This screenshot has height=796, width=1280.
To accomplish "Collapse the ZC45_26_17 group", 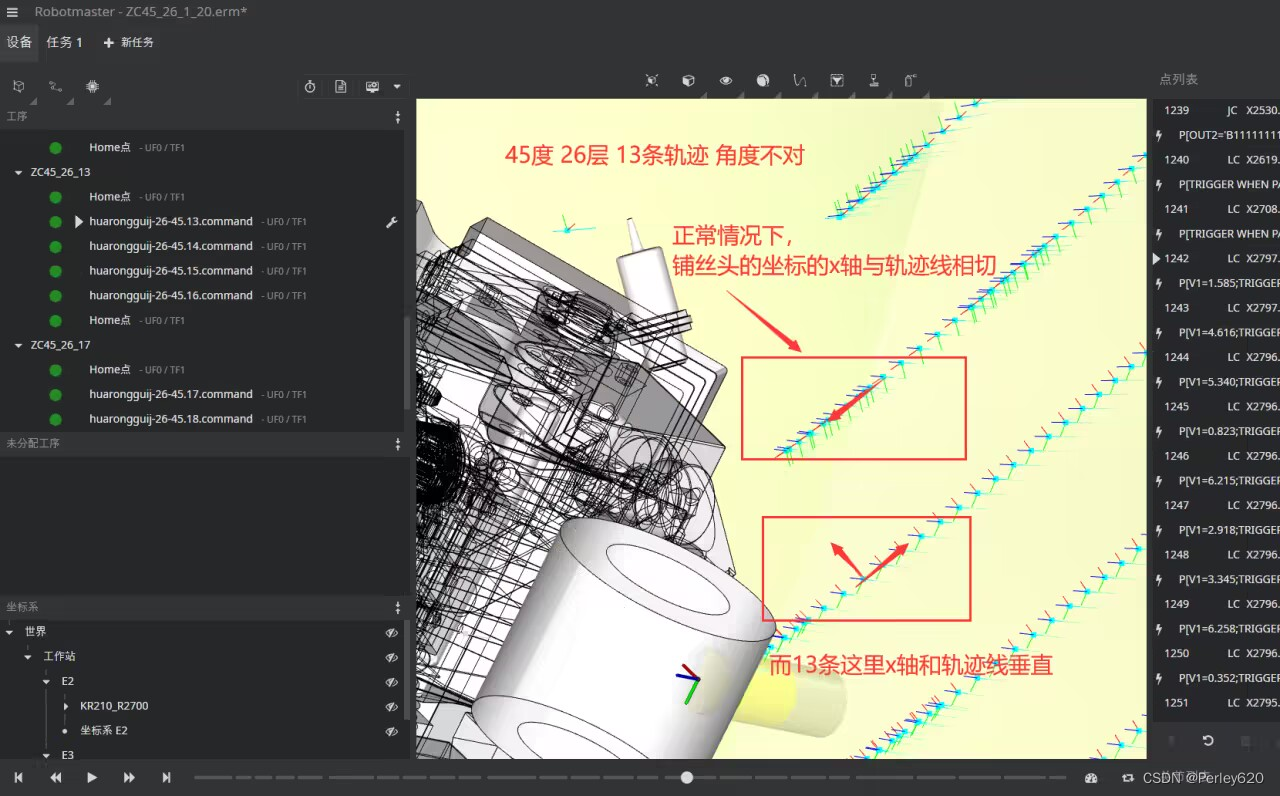I will pyautogui.click(x=18, y=345).
